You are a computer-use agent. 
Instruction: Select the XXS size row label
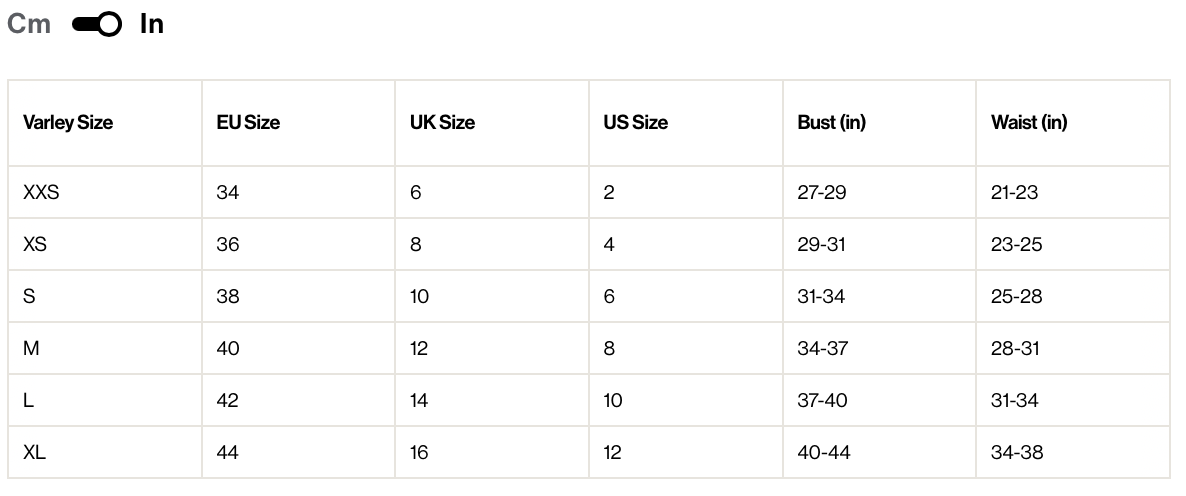coord(41,192)
